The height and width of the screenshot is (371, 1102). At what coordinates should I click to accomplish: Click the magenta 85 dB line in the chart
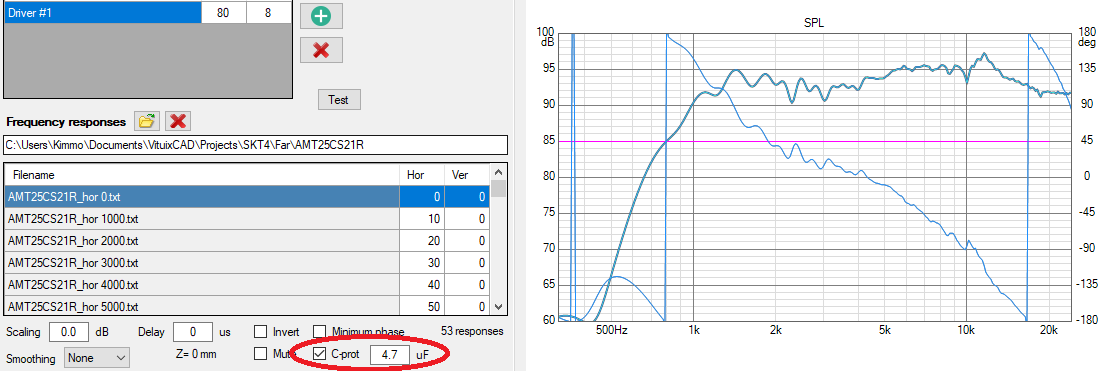(x=804, y=141)
